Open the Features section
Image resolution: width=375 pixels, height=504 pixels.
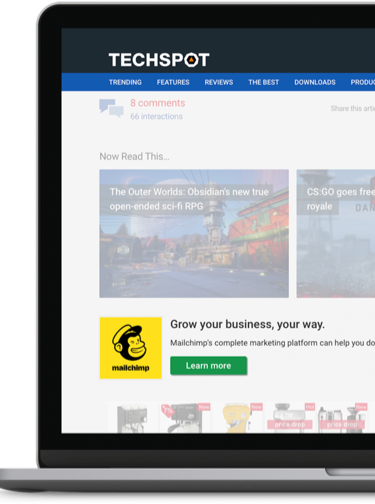coord(173,82)
